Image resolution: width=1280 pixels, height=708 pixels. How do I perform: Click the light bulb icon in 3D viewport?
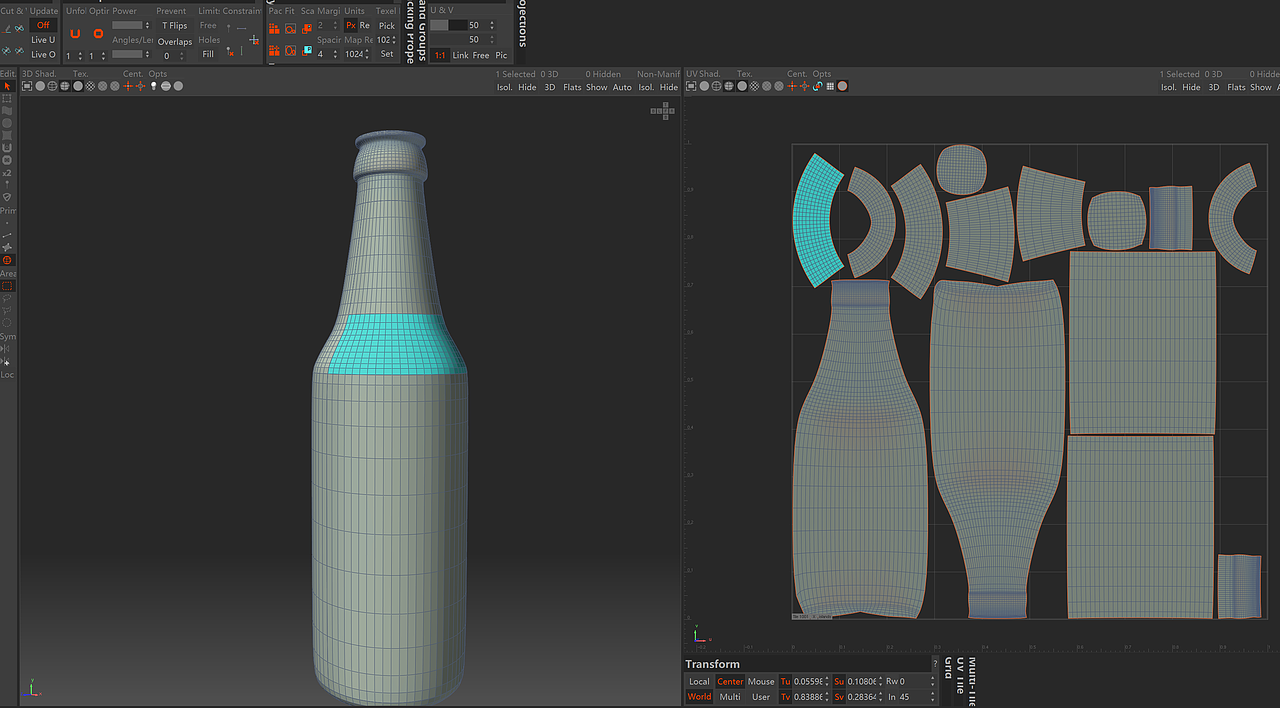[x=153, y=86]
